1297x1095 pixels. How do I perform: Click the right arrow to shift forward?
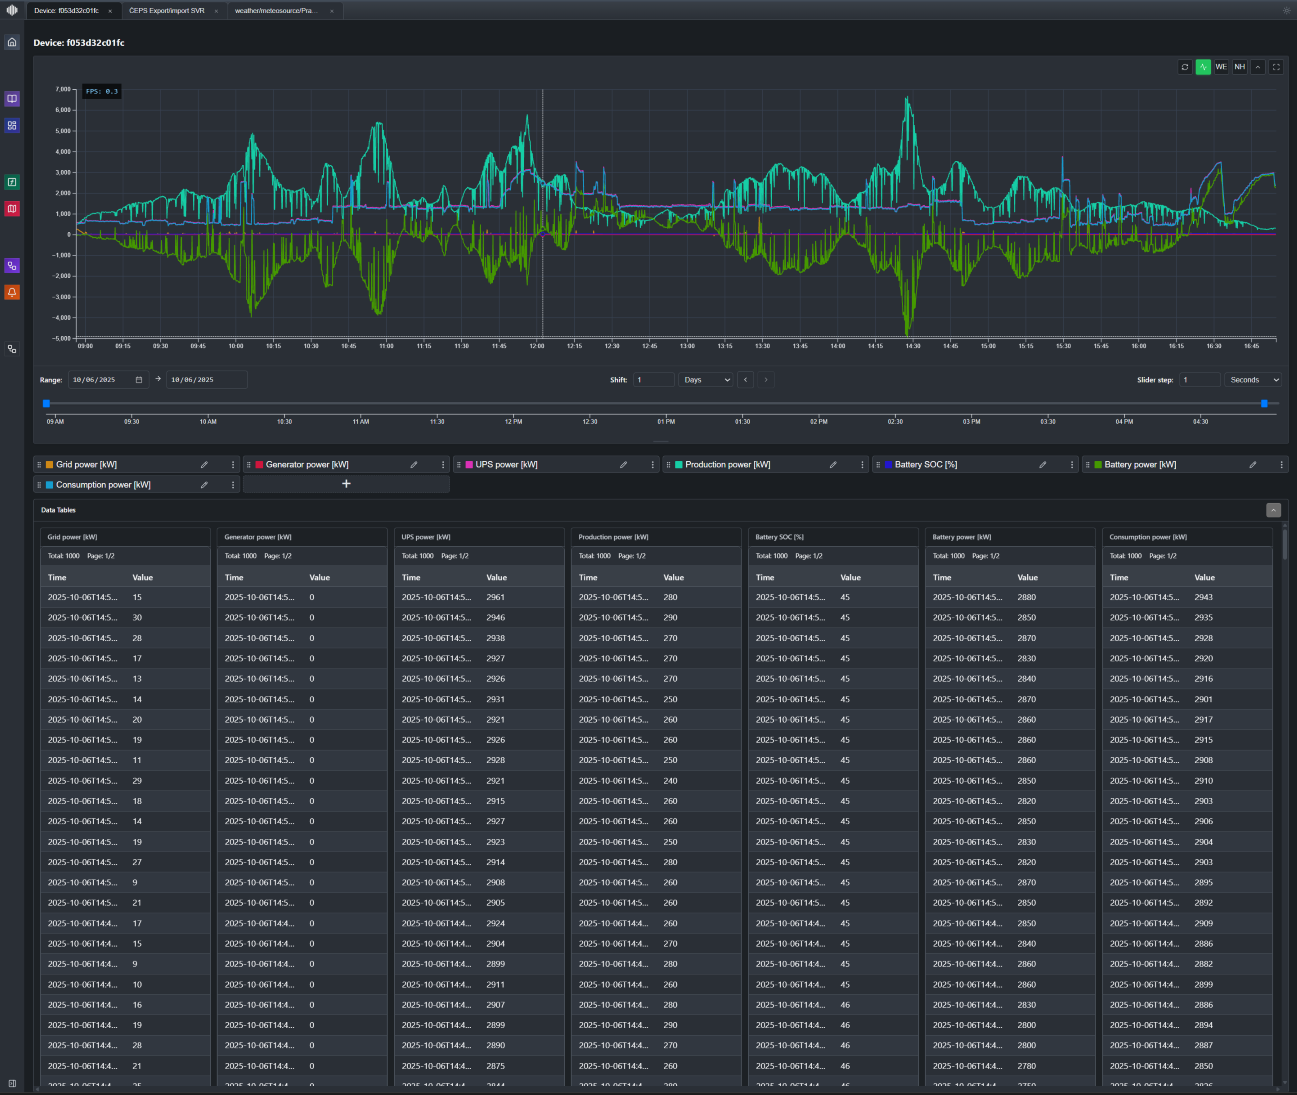765,380
